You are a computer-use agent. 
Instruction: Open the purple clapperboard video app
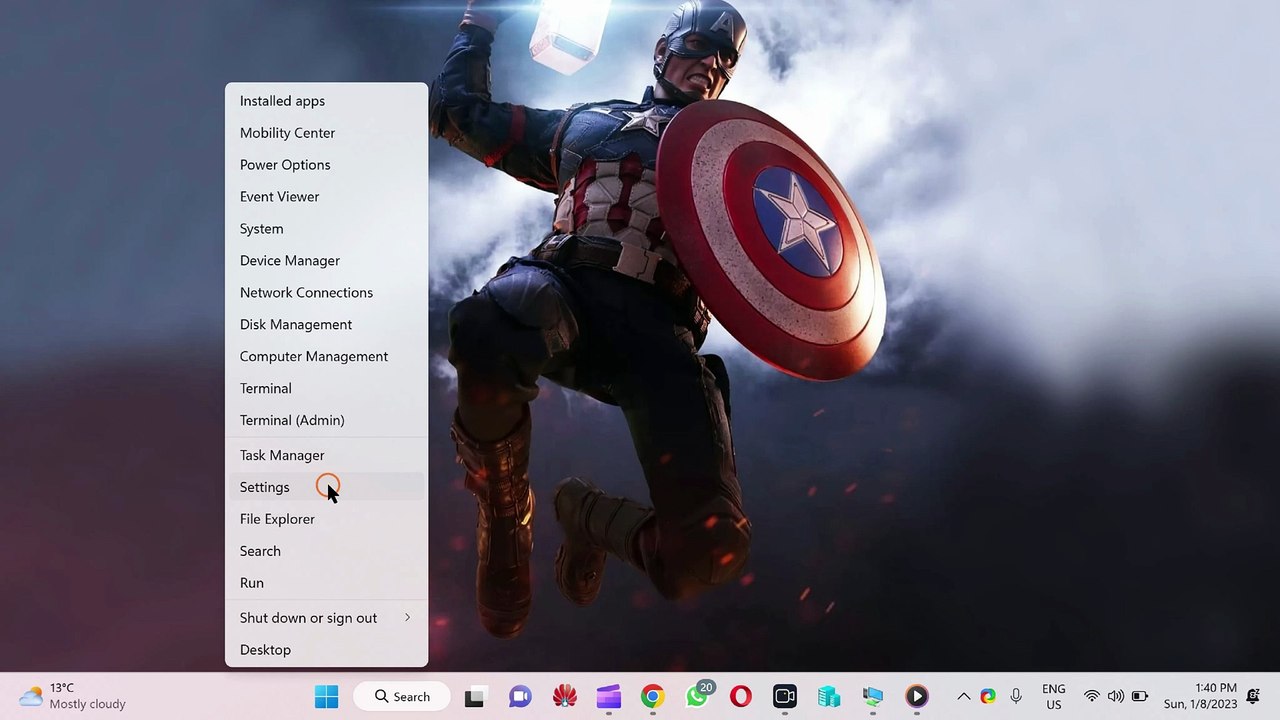(608, 696)
